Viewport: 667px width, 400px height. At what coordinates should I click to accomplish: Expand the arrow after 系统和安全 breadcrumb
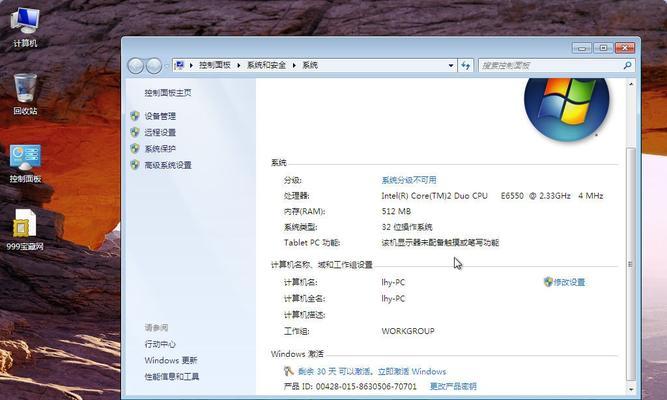[x=294, y=65]
